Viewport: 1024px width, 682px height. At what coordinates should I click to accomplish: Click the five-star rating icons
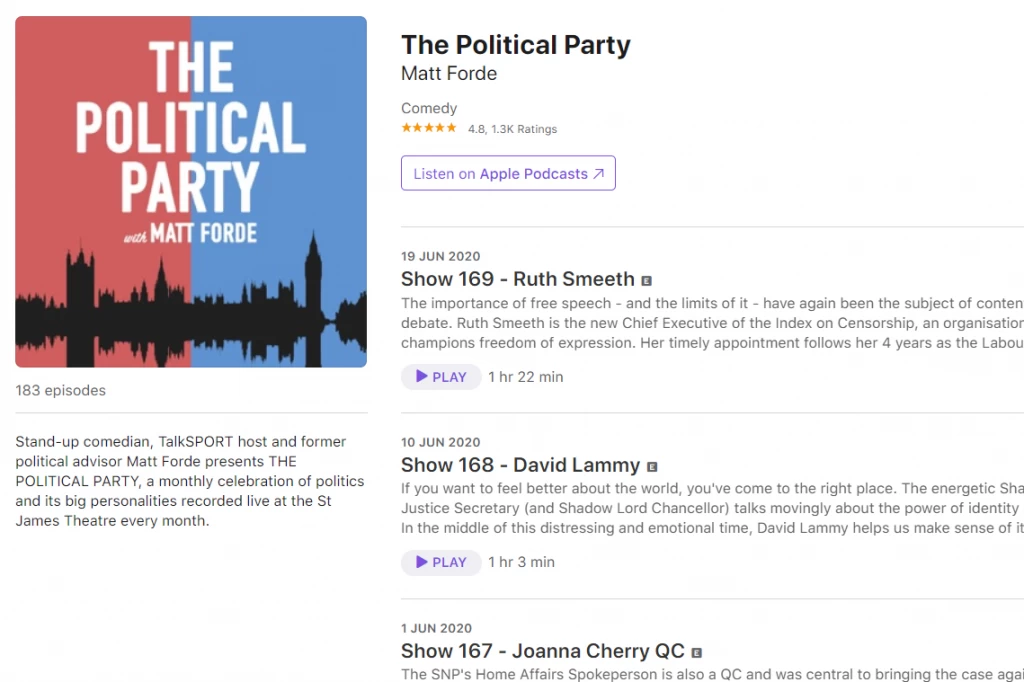tap(429, 128)
